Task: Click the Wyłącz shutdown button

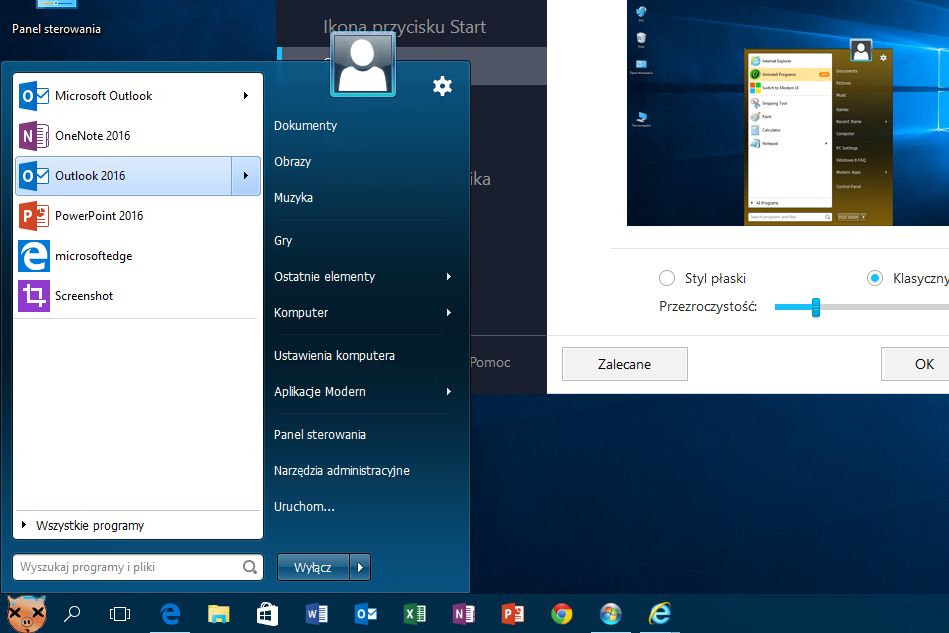Action: tap(313, 567)
